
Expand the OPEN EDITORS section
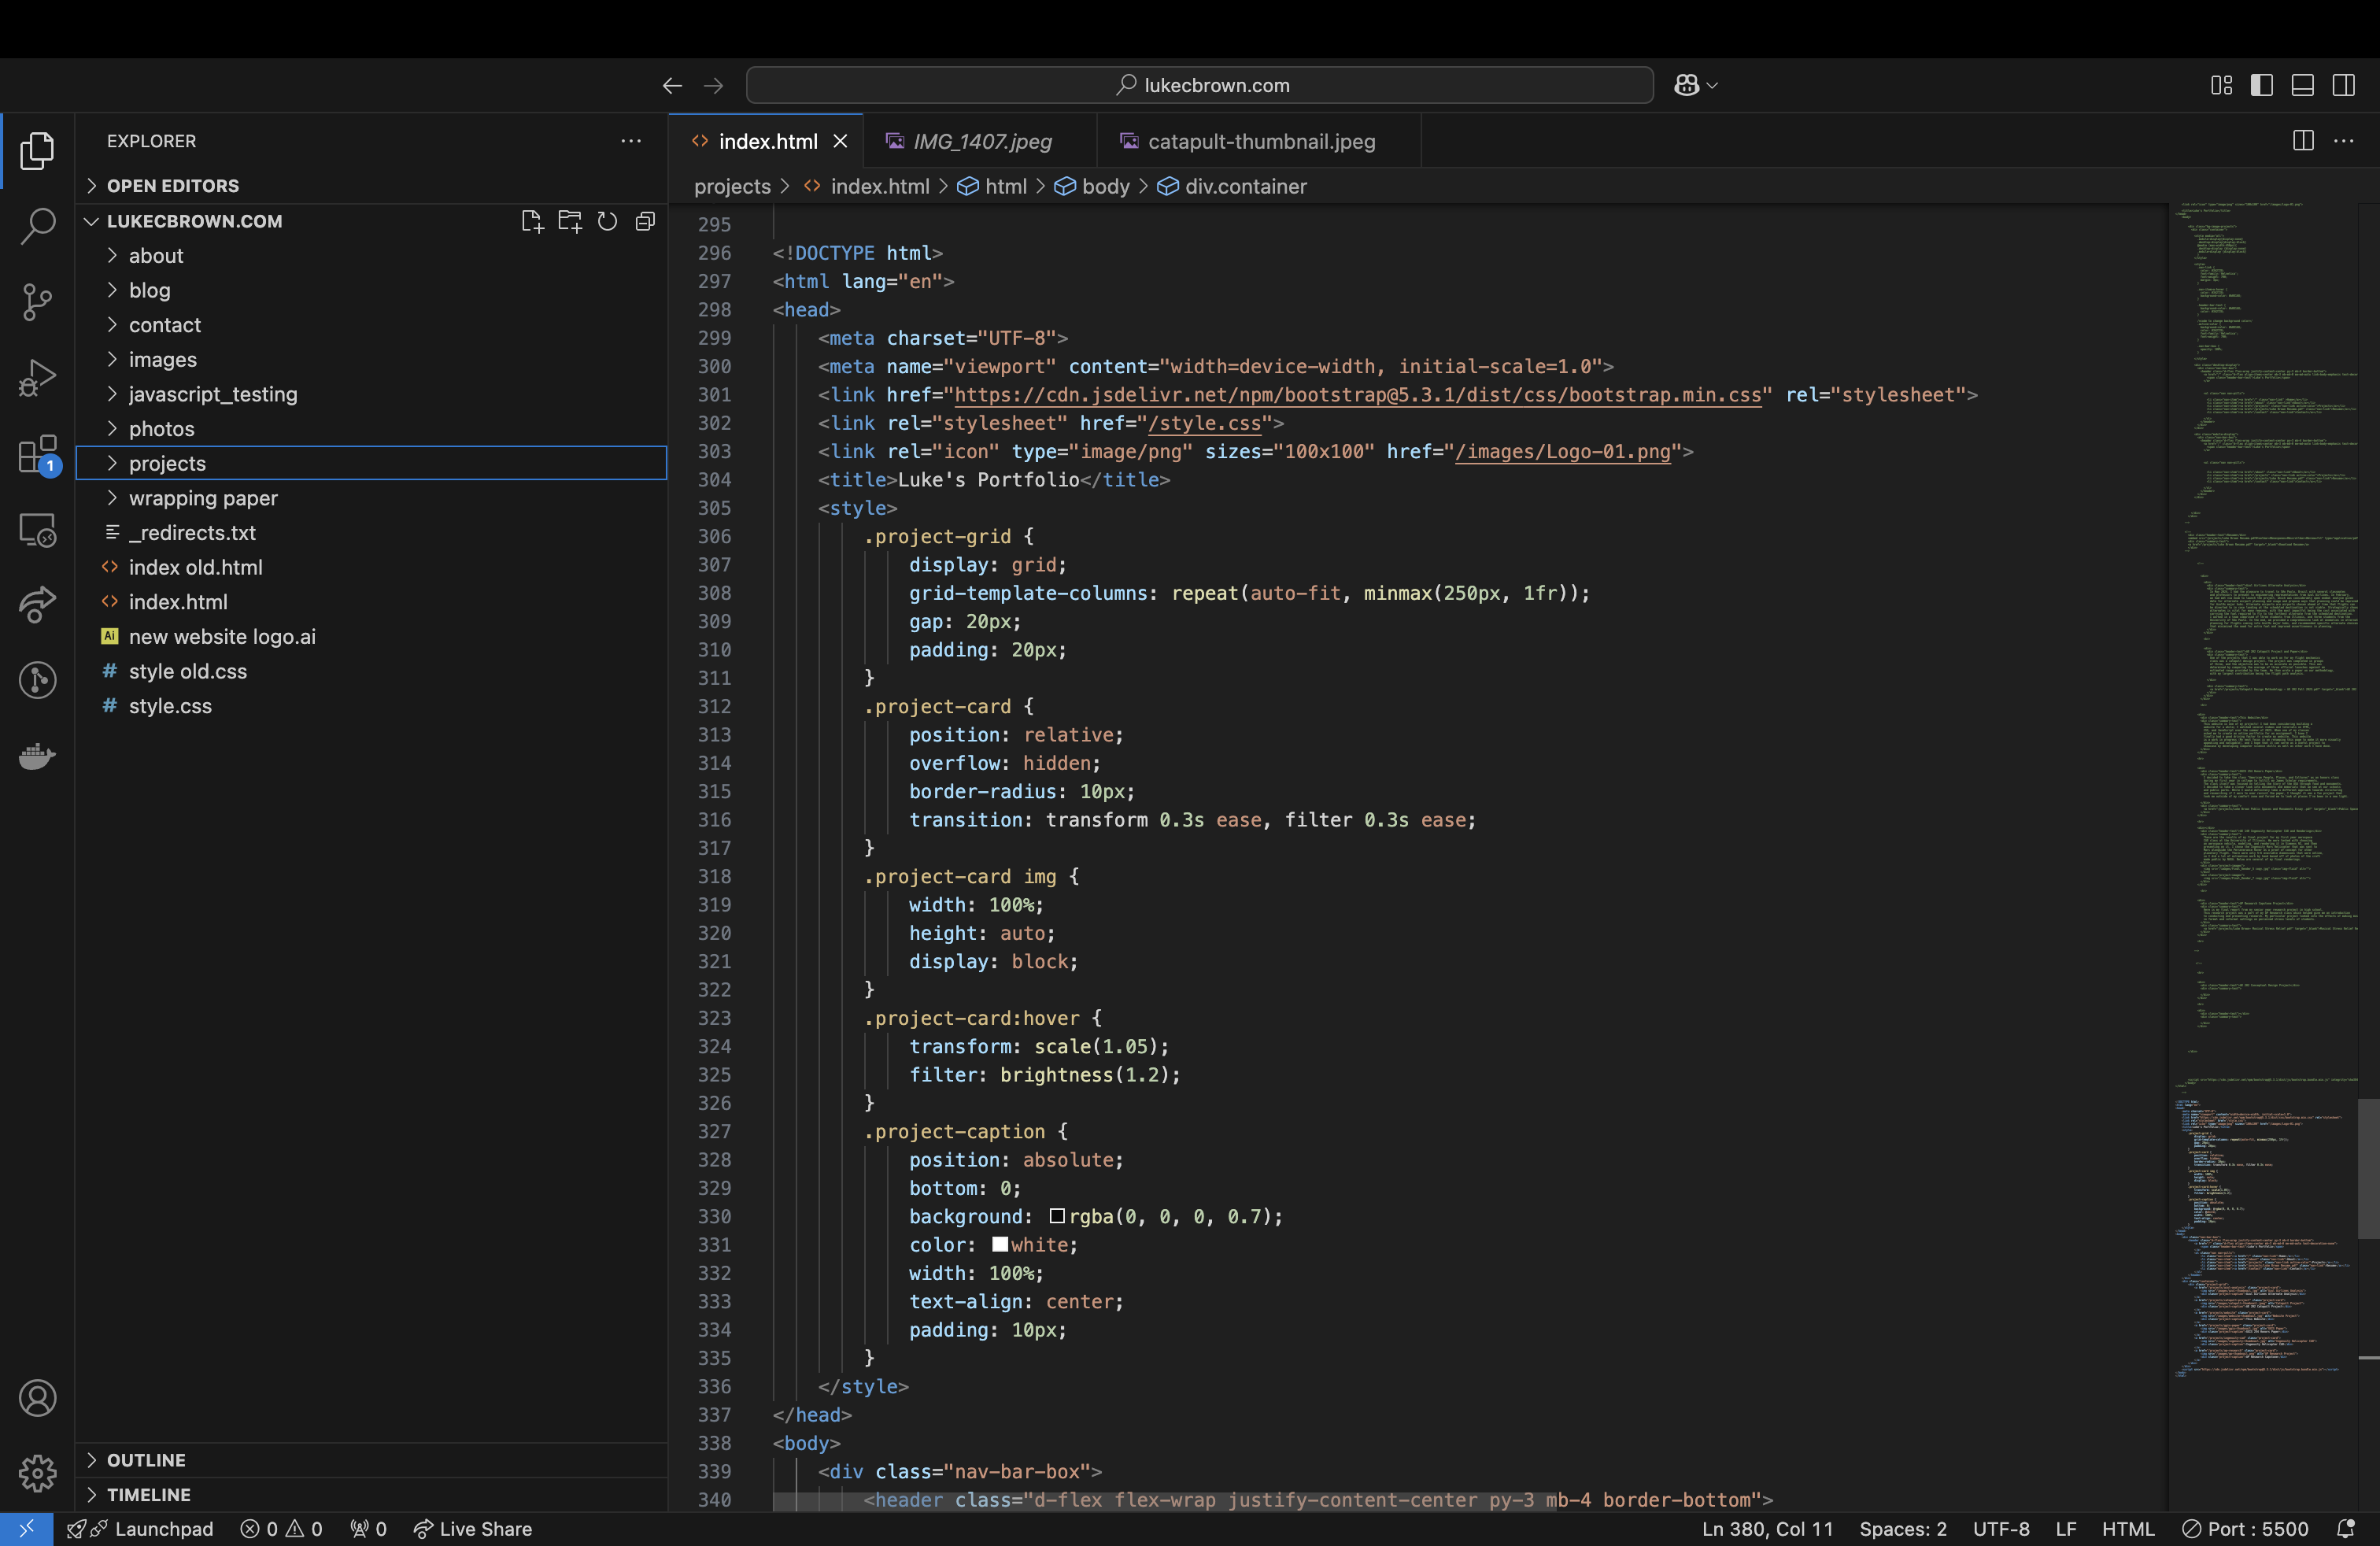pos(172,186)
